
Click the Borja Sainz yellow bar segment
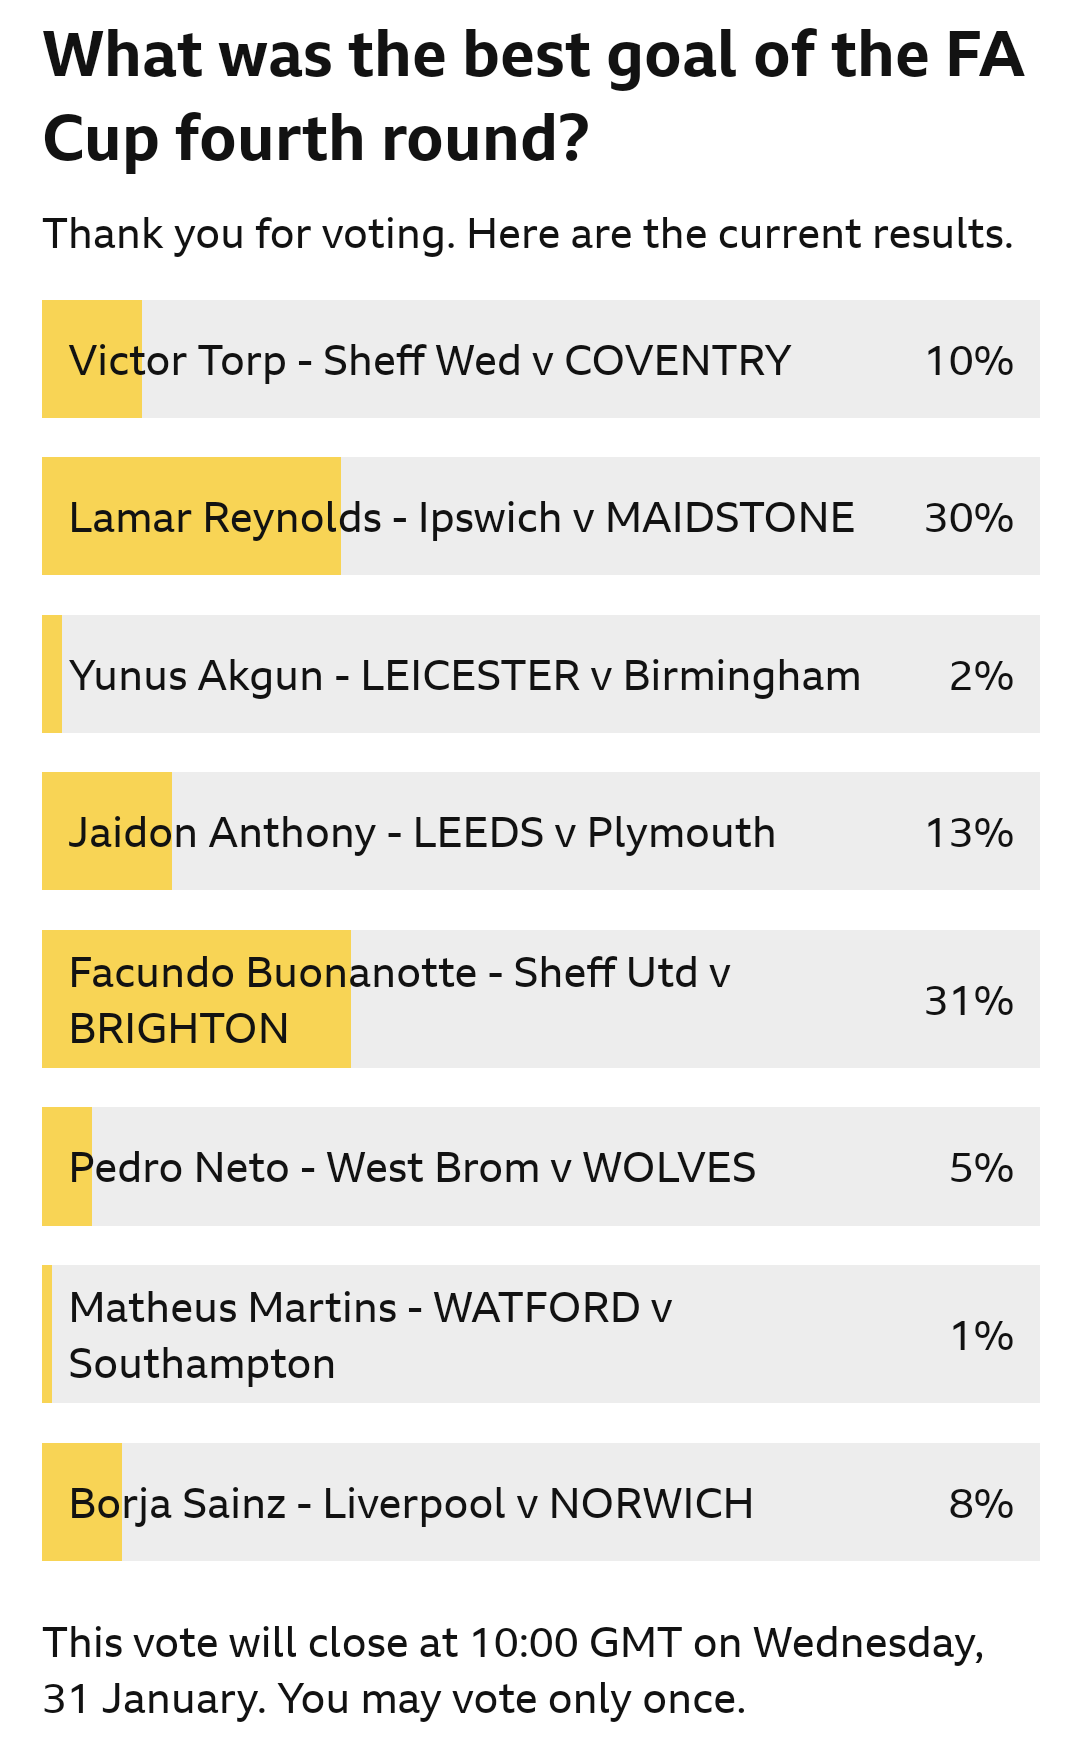pyautogui.click(x=82, y=1502)
